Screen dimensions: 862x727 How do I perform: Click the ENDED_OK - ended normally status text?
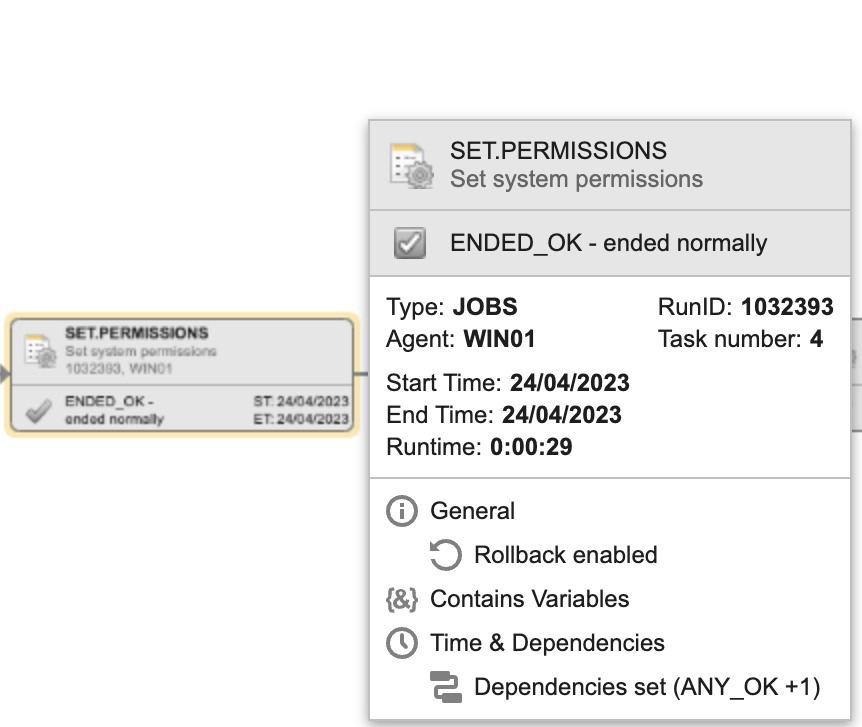click(x=609, y=243)
